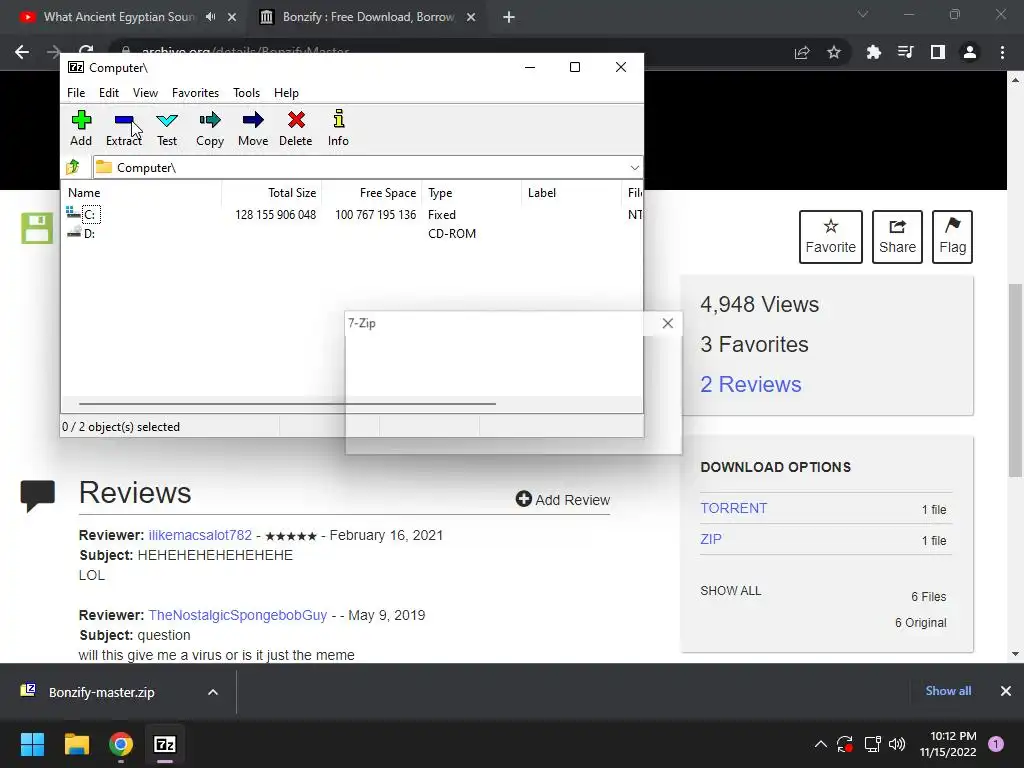The image size is (1024, 768).
Task: Click SHOW ALL download options
Action: click(730, 590)
